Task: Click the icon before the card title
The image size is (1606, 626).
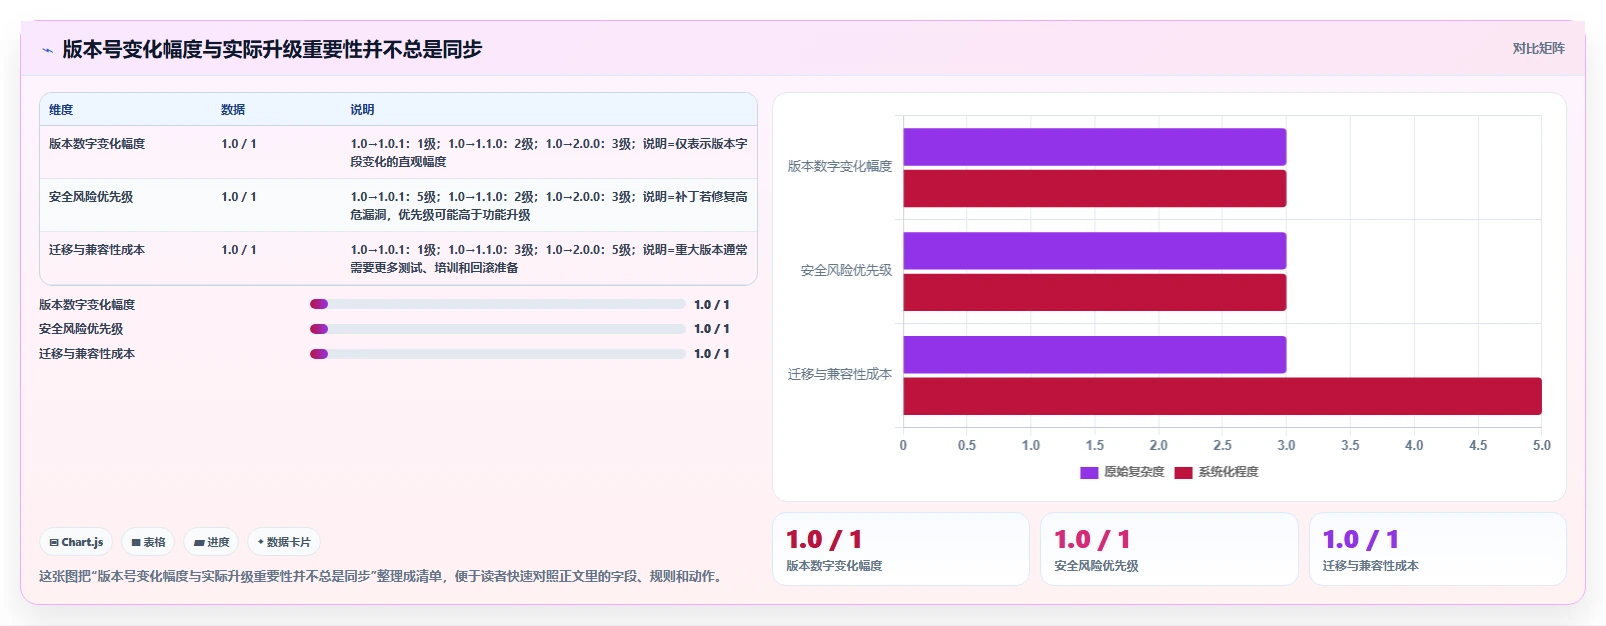Action: [47, 50]
